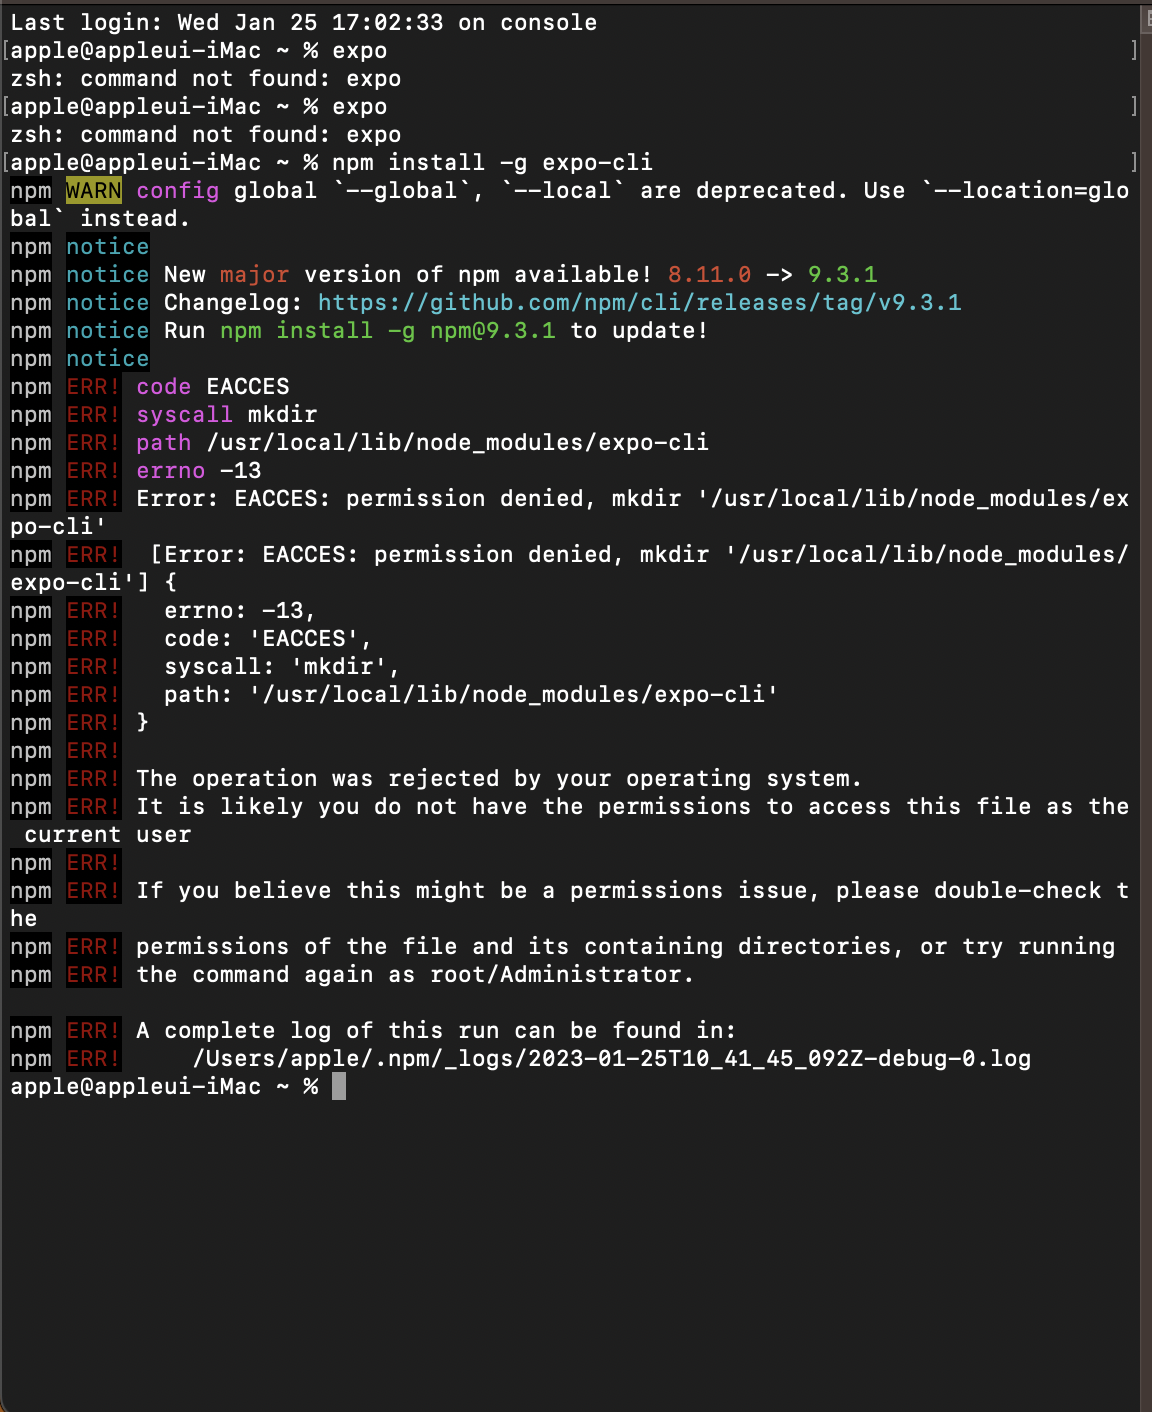Viewport: 1152px width, 1412px height.
Task: Click the orange 'major' word
Action: (x=255, y=274)
